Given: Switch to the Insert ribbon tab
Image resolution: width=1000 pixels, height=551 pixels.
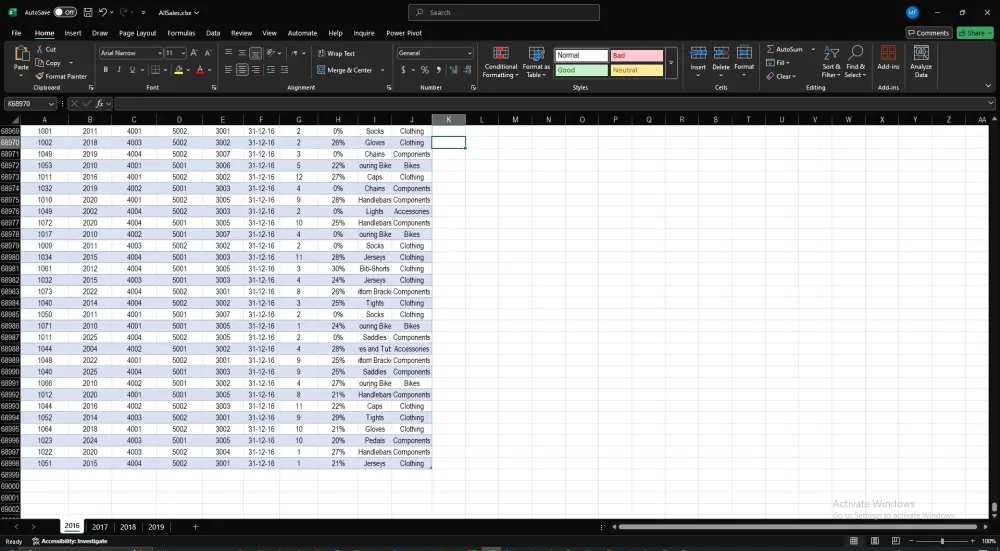Looking at the screenshot, I should coord(73,33).
